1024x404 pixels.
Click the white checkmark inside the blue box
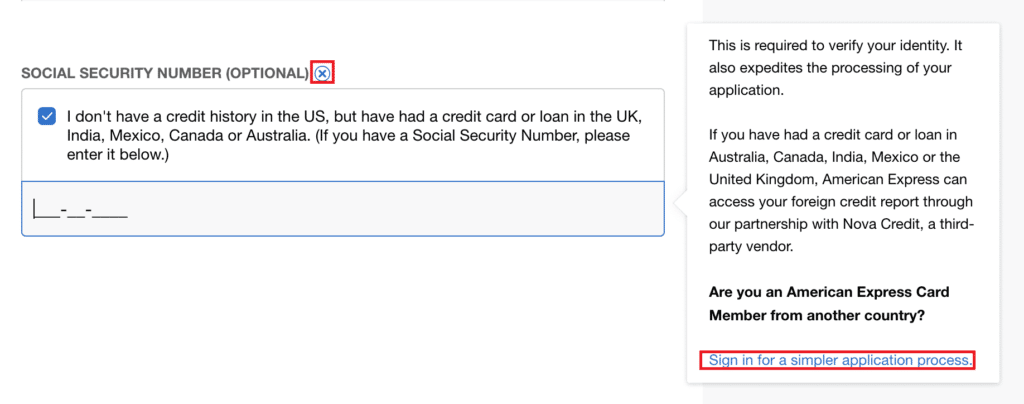[47, 117]
